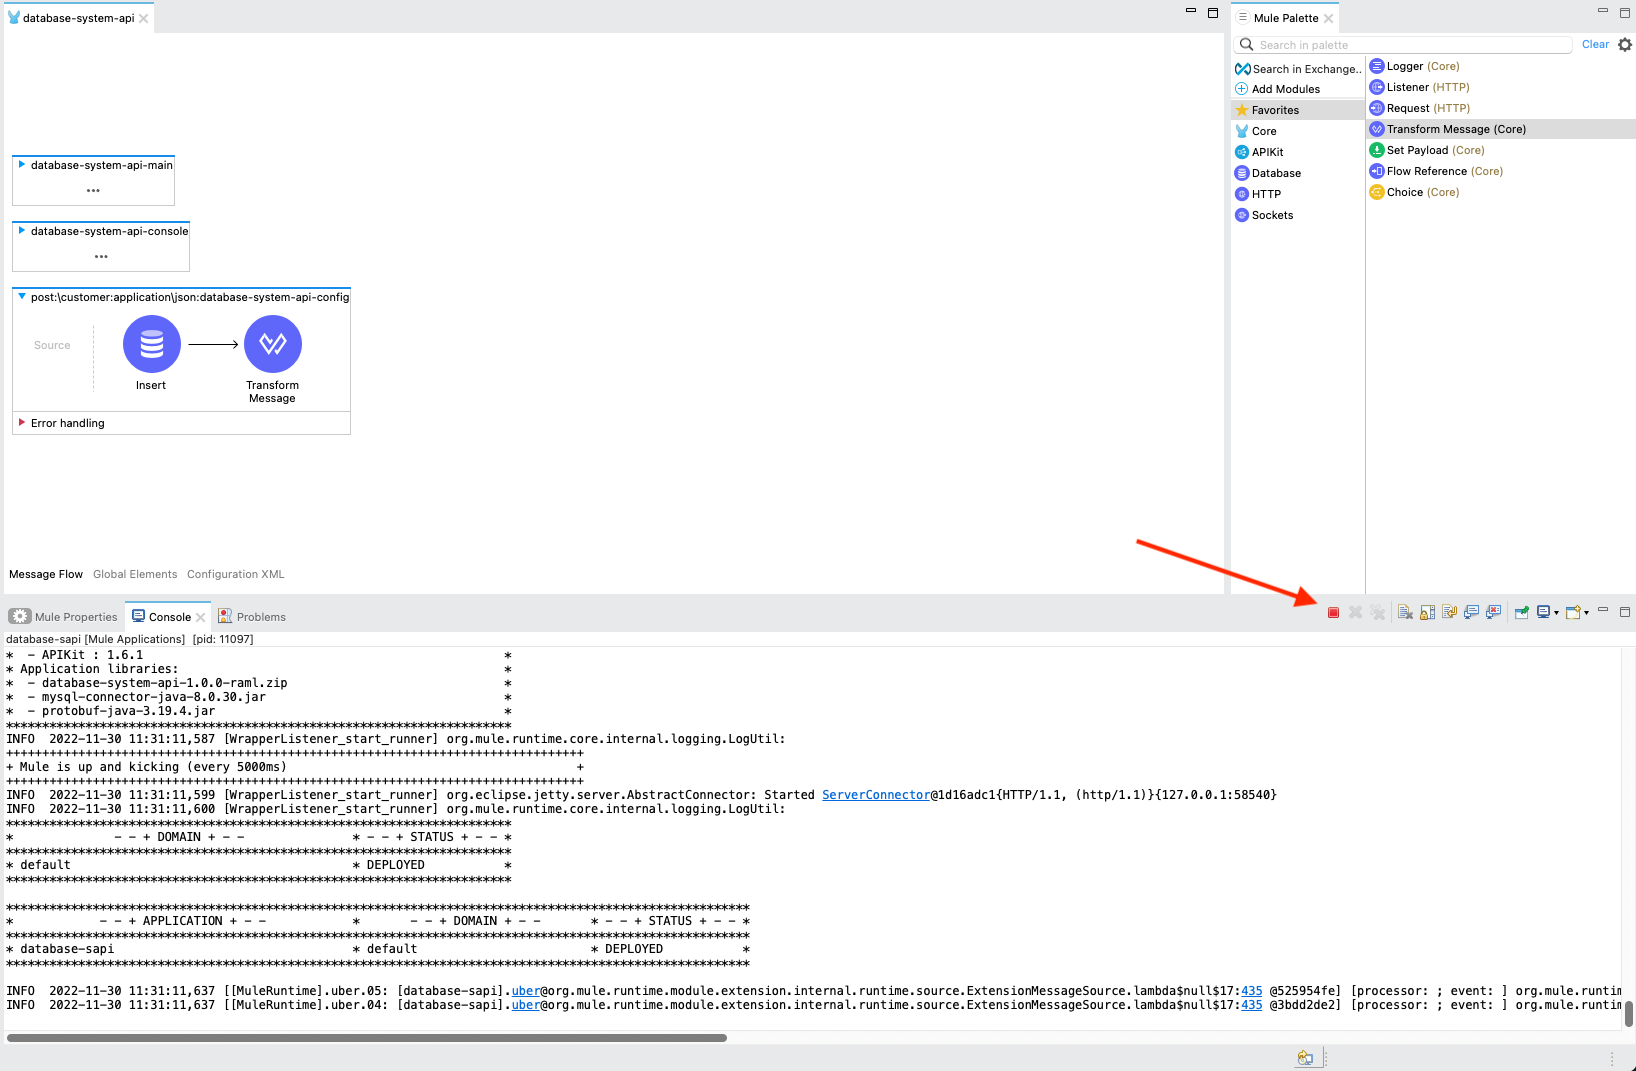Viewport: 1636px width, 1071px height.
Task: Toggle Scroll Lock in the console
Action: [x=1427, y=612]
